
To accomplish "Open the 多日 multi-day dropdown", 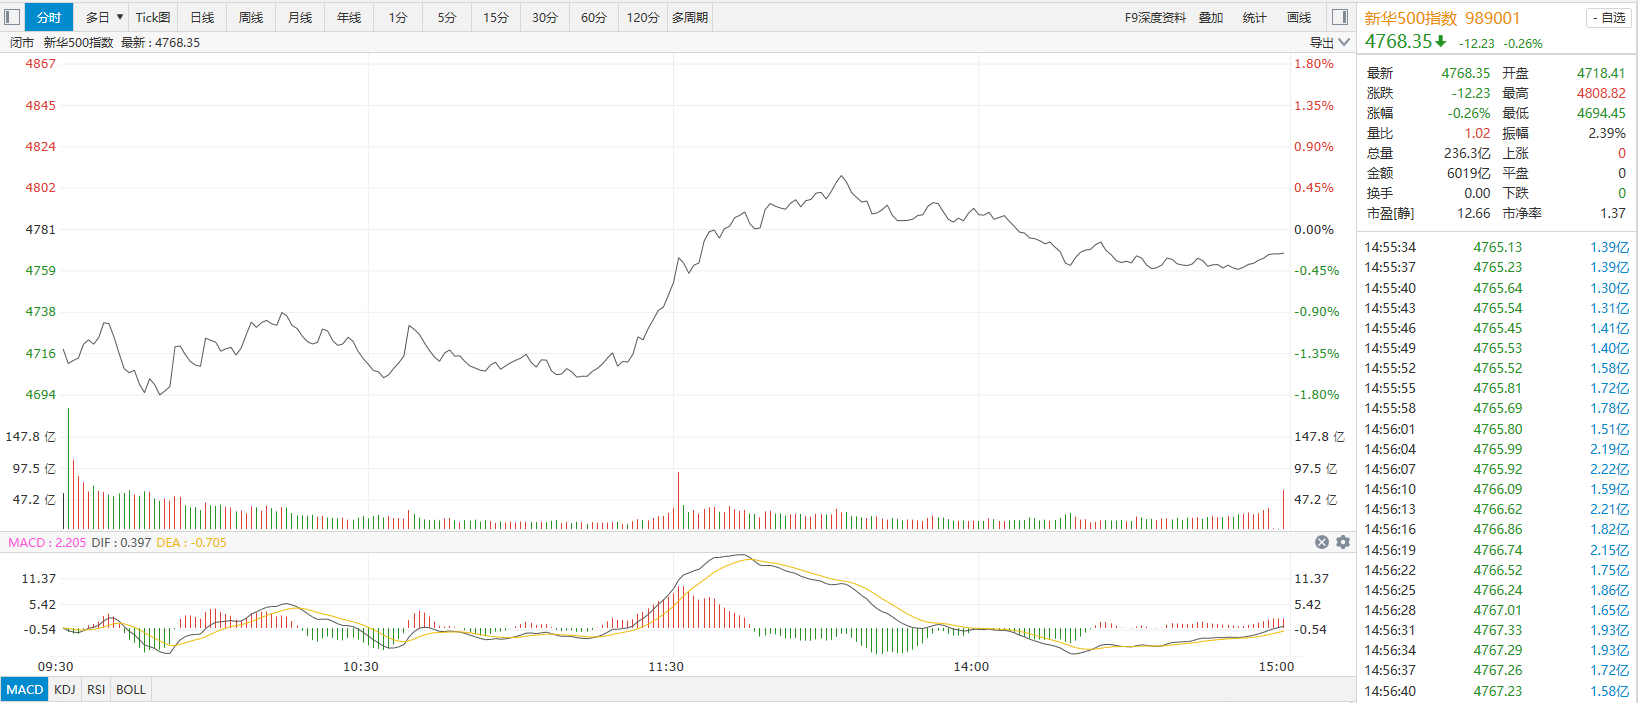I will (x=104, y=17).
